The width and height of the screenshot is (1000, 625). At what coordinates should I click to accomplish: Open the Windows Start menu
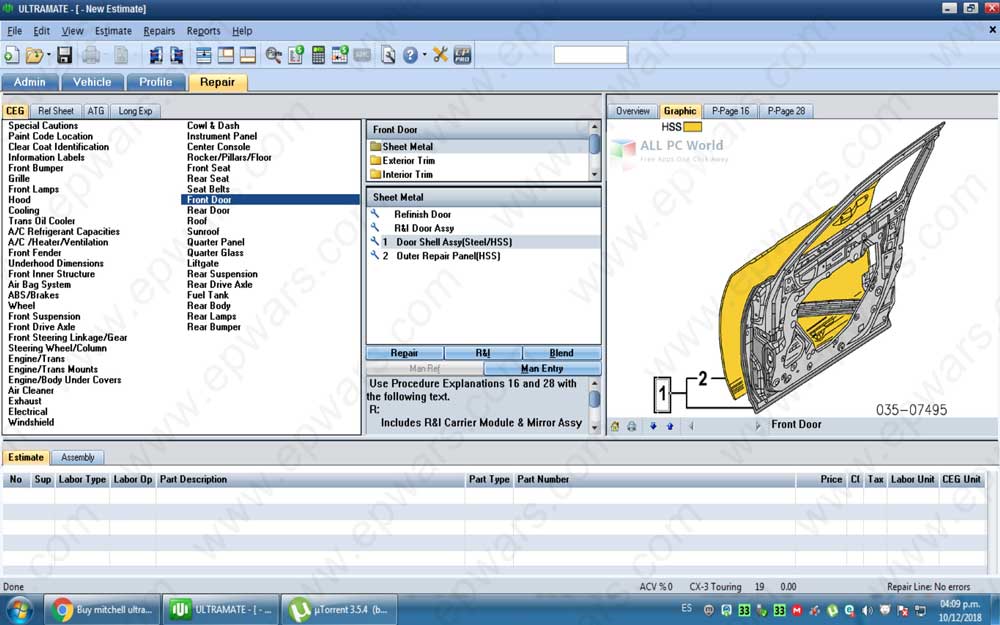(19, 610)
